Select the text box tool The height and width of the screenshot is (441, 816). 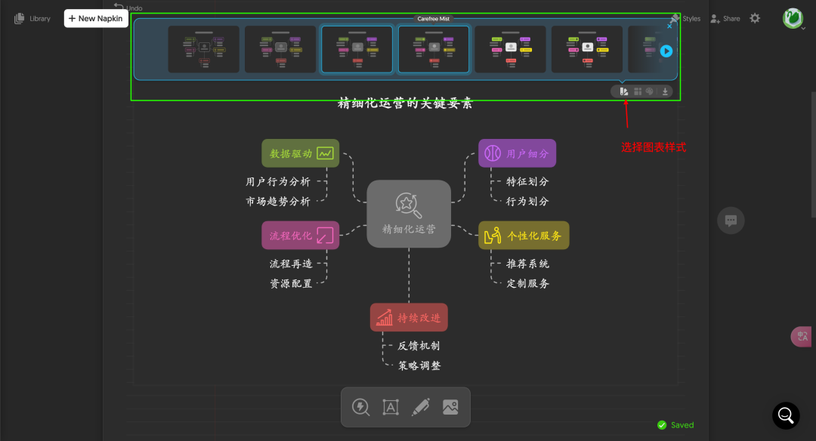click(391, 407)
